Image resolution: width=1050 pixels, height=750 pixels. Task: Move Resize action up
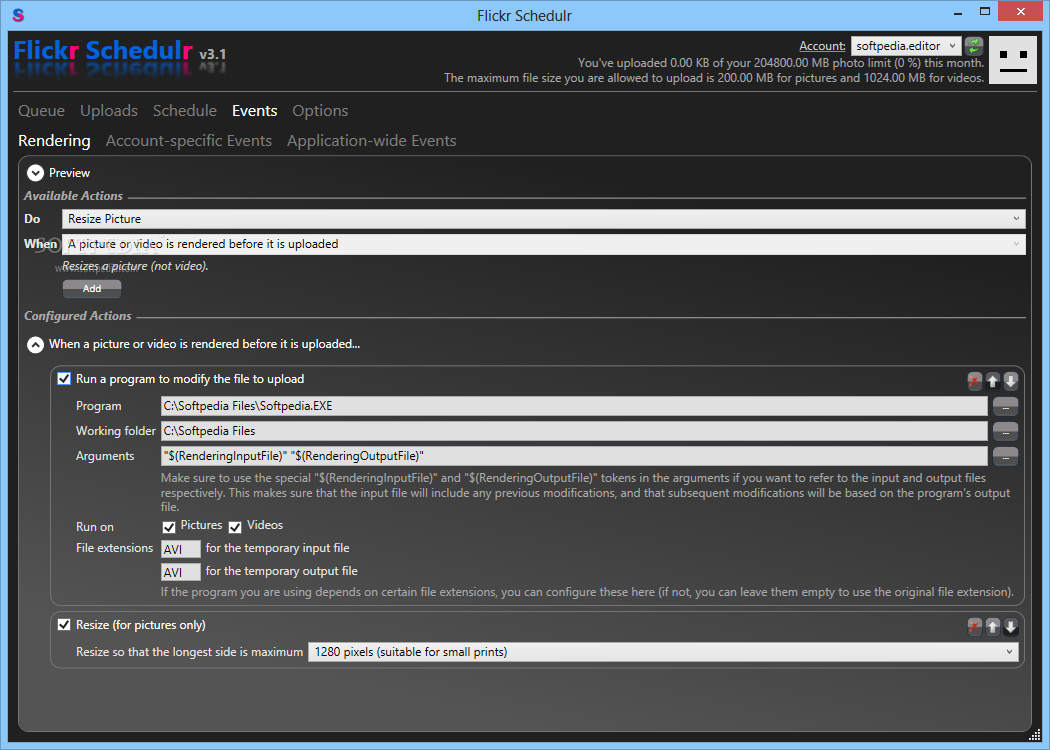pyautogui.click(x=992, y=627)
